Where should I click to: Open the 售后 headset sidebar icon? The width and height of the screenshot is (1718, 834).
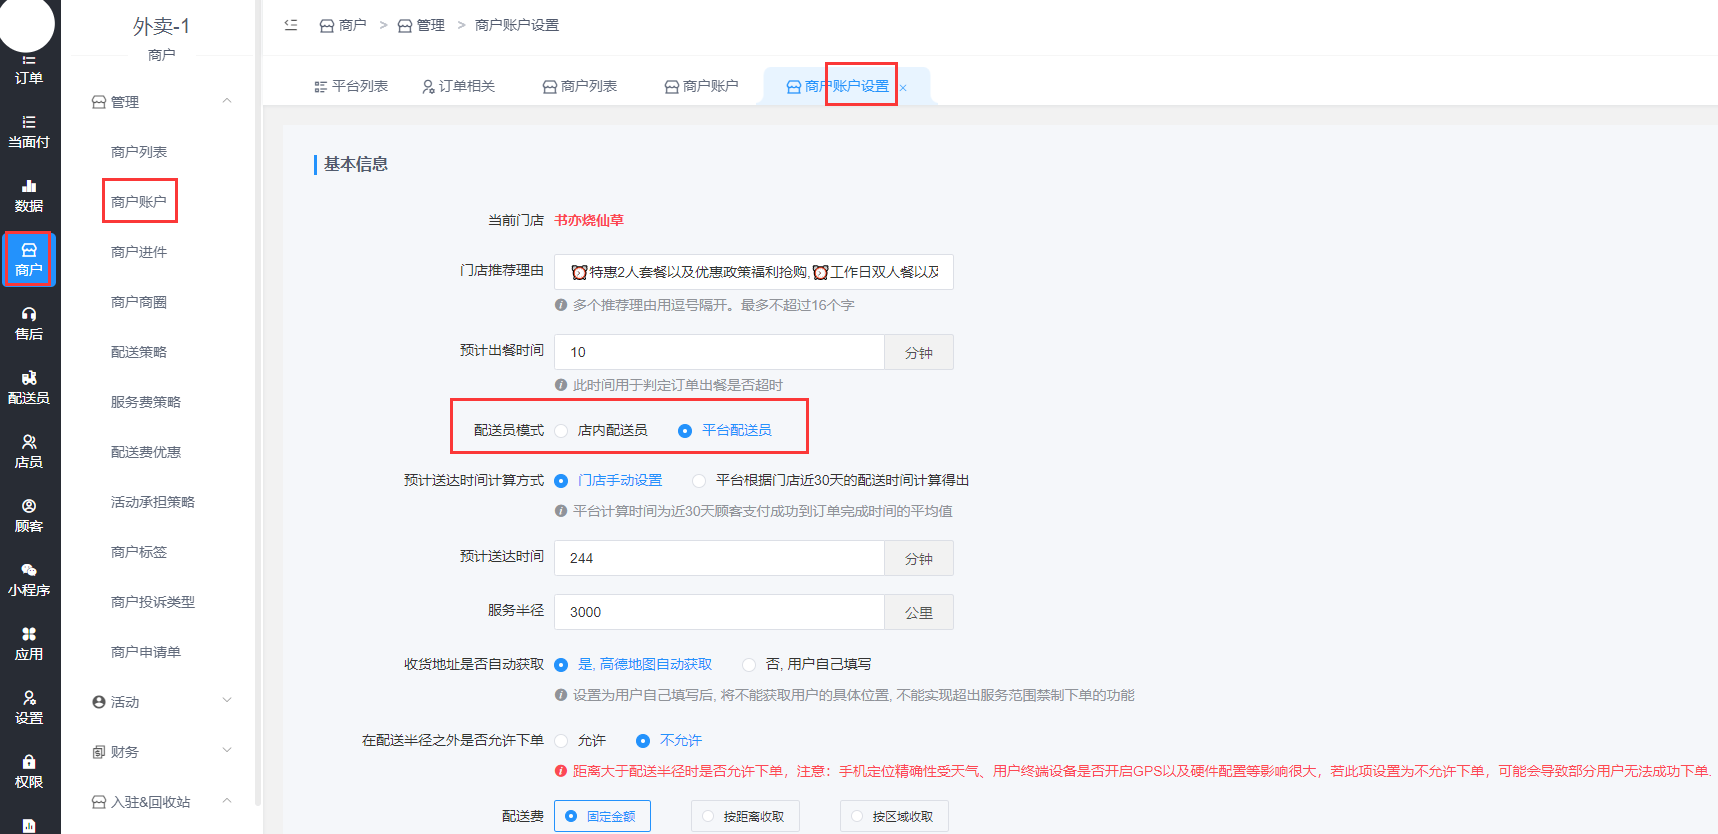(x=29, y=324)
